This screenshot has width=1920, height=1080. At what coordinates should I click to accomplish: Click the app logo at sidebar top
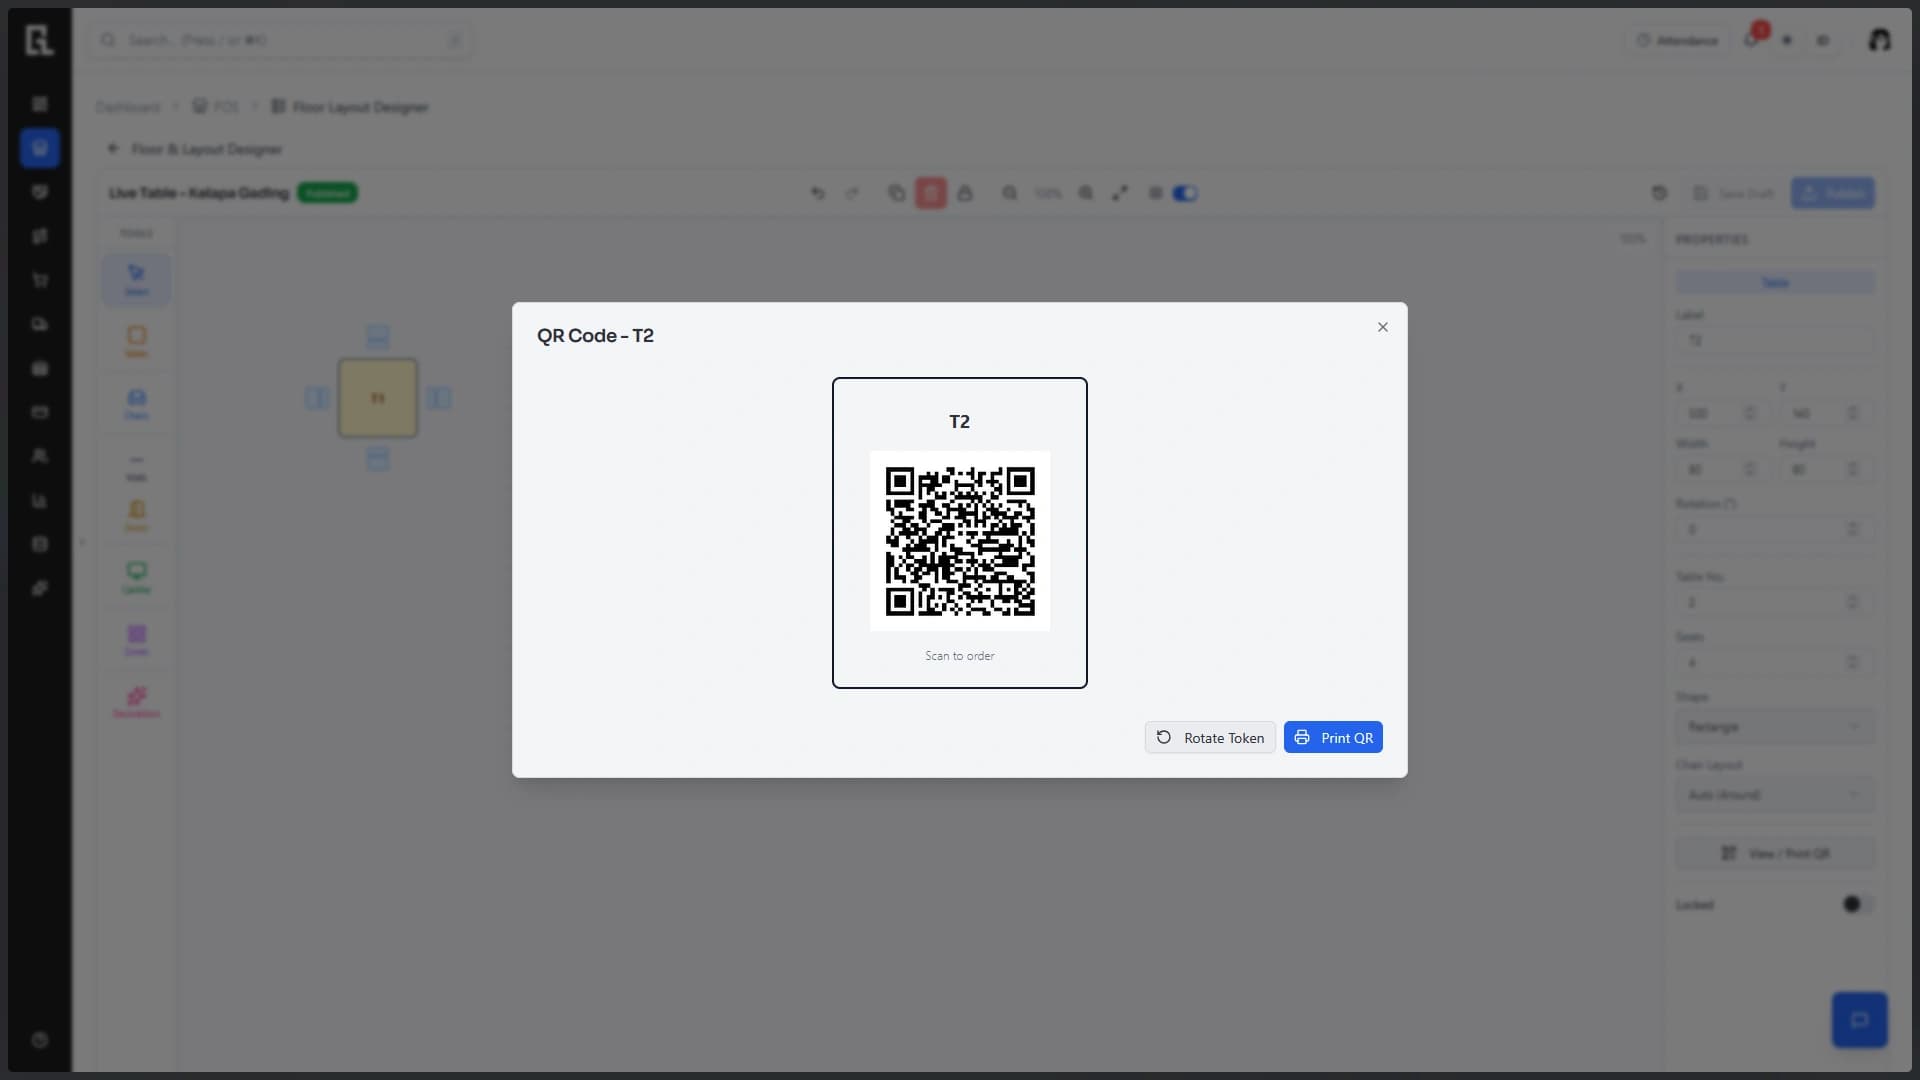pyautogui.click(x=38, y=40)
